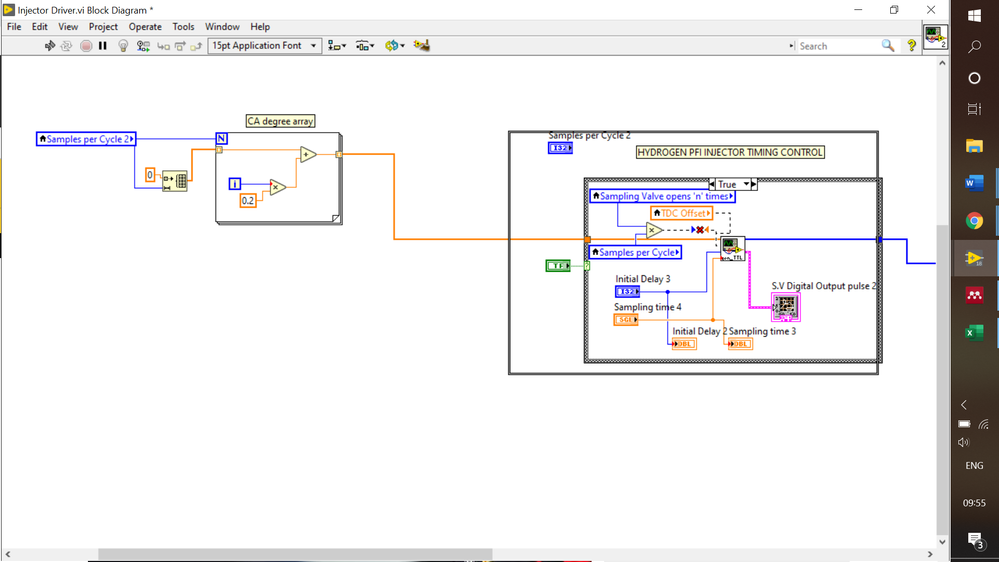999x562 pixels.
Task: Open File Explorer from taskbar
Action: point(974,147)
